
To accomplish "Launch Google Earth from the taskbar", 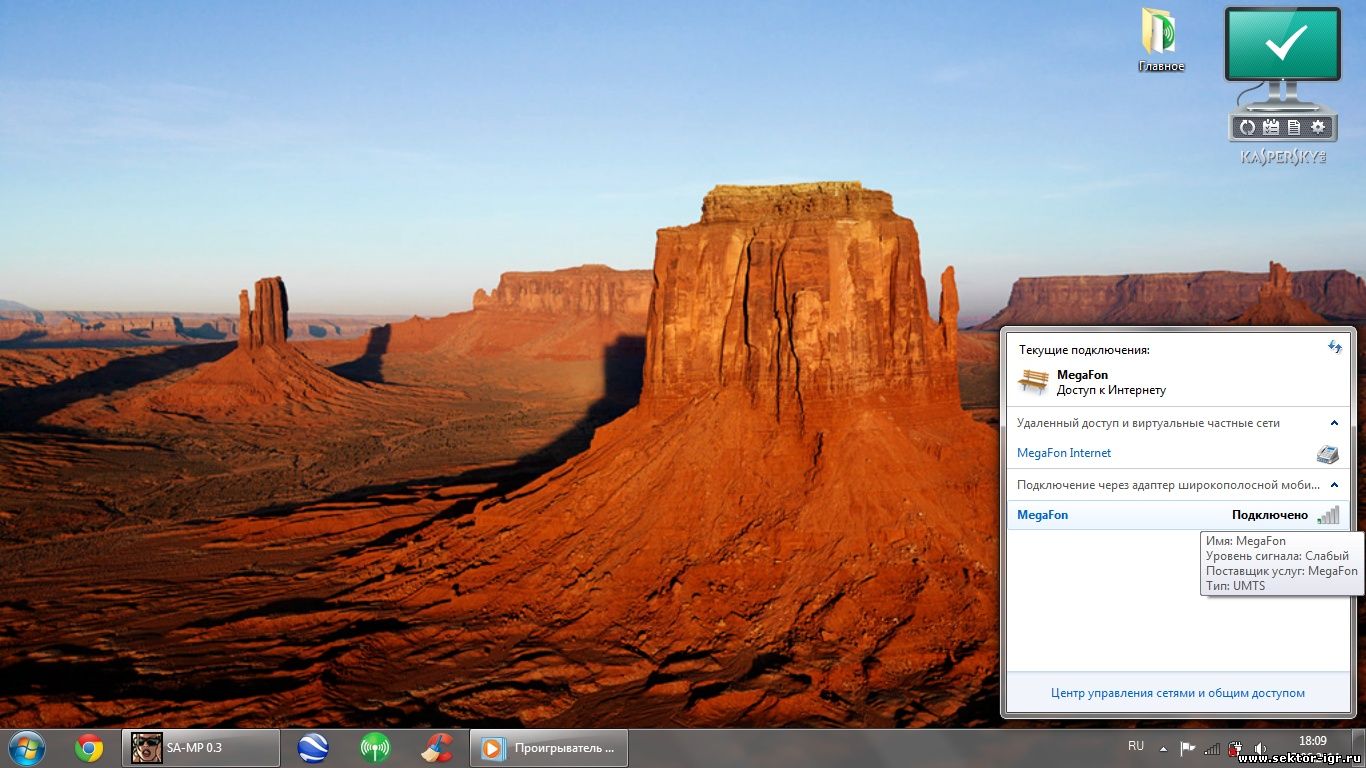I will (x=313, y=748).
